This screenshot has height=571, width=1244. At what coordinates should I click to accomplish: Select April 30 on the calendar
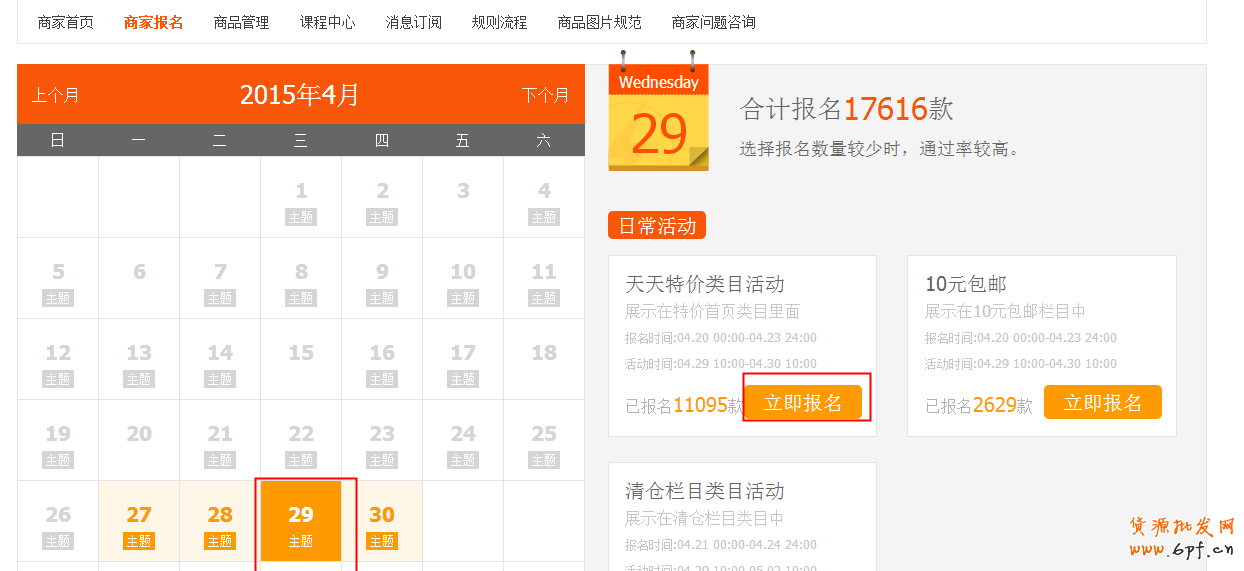click(382, 521)
